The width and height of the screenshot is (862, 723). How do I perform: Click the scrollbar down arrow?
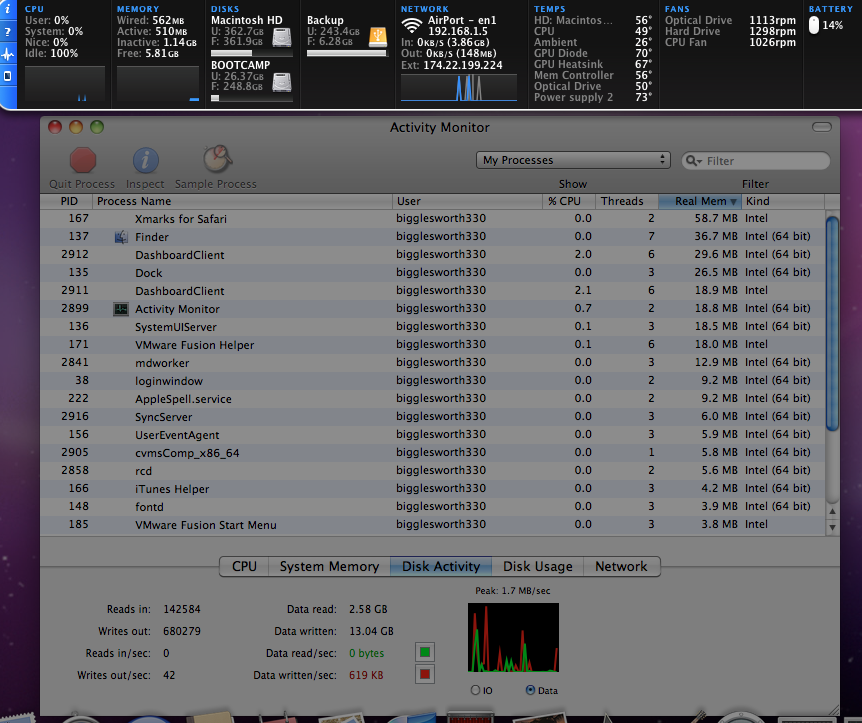tap(832, 527)
